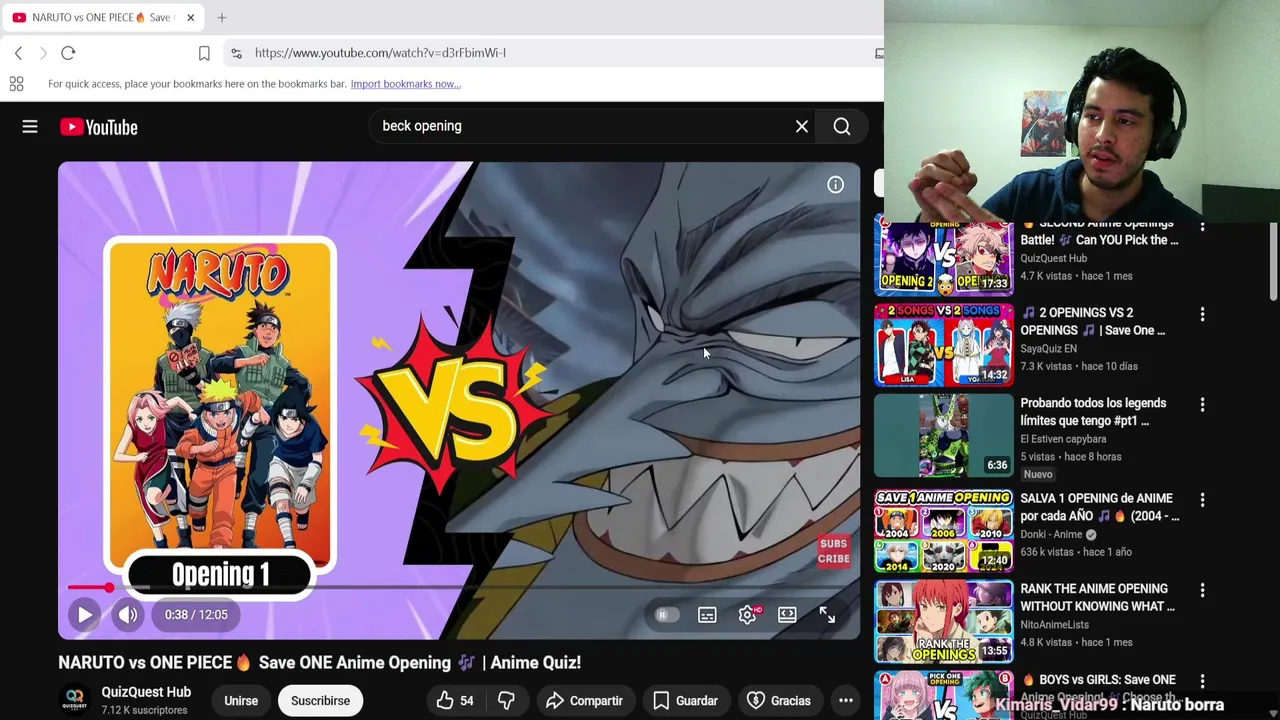Enter full screen mode in the player

click(827, 615)
